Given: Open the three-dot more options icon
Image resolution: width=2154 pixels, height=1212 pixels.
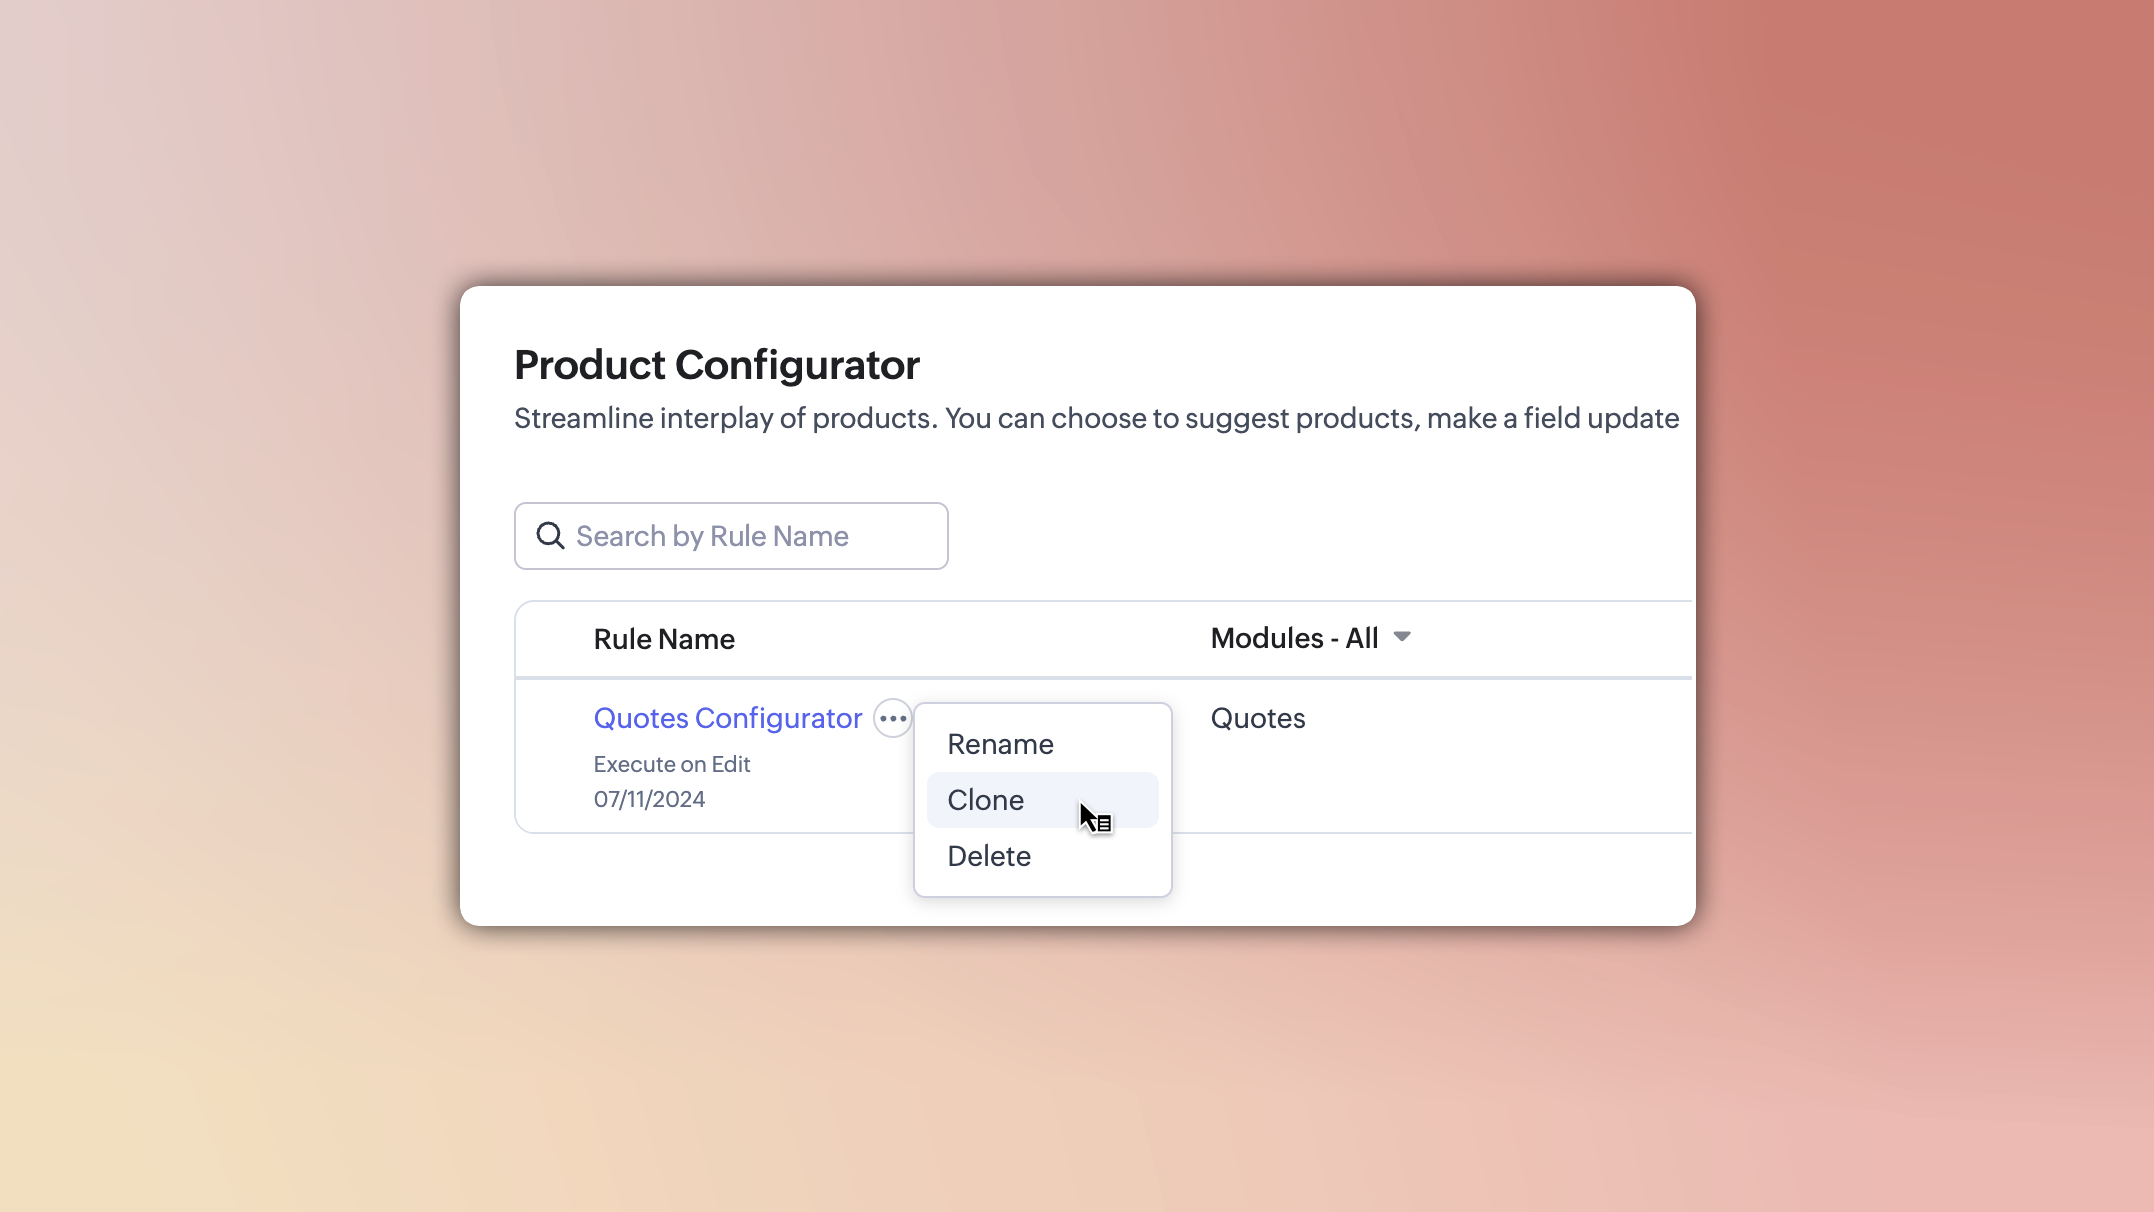Looking at the screenshot, I should point(892,718).
